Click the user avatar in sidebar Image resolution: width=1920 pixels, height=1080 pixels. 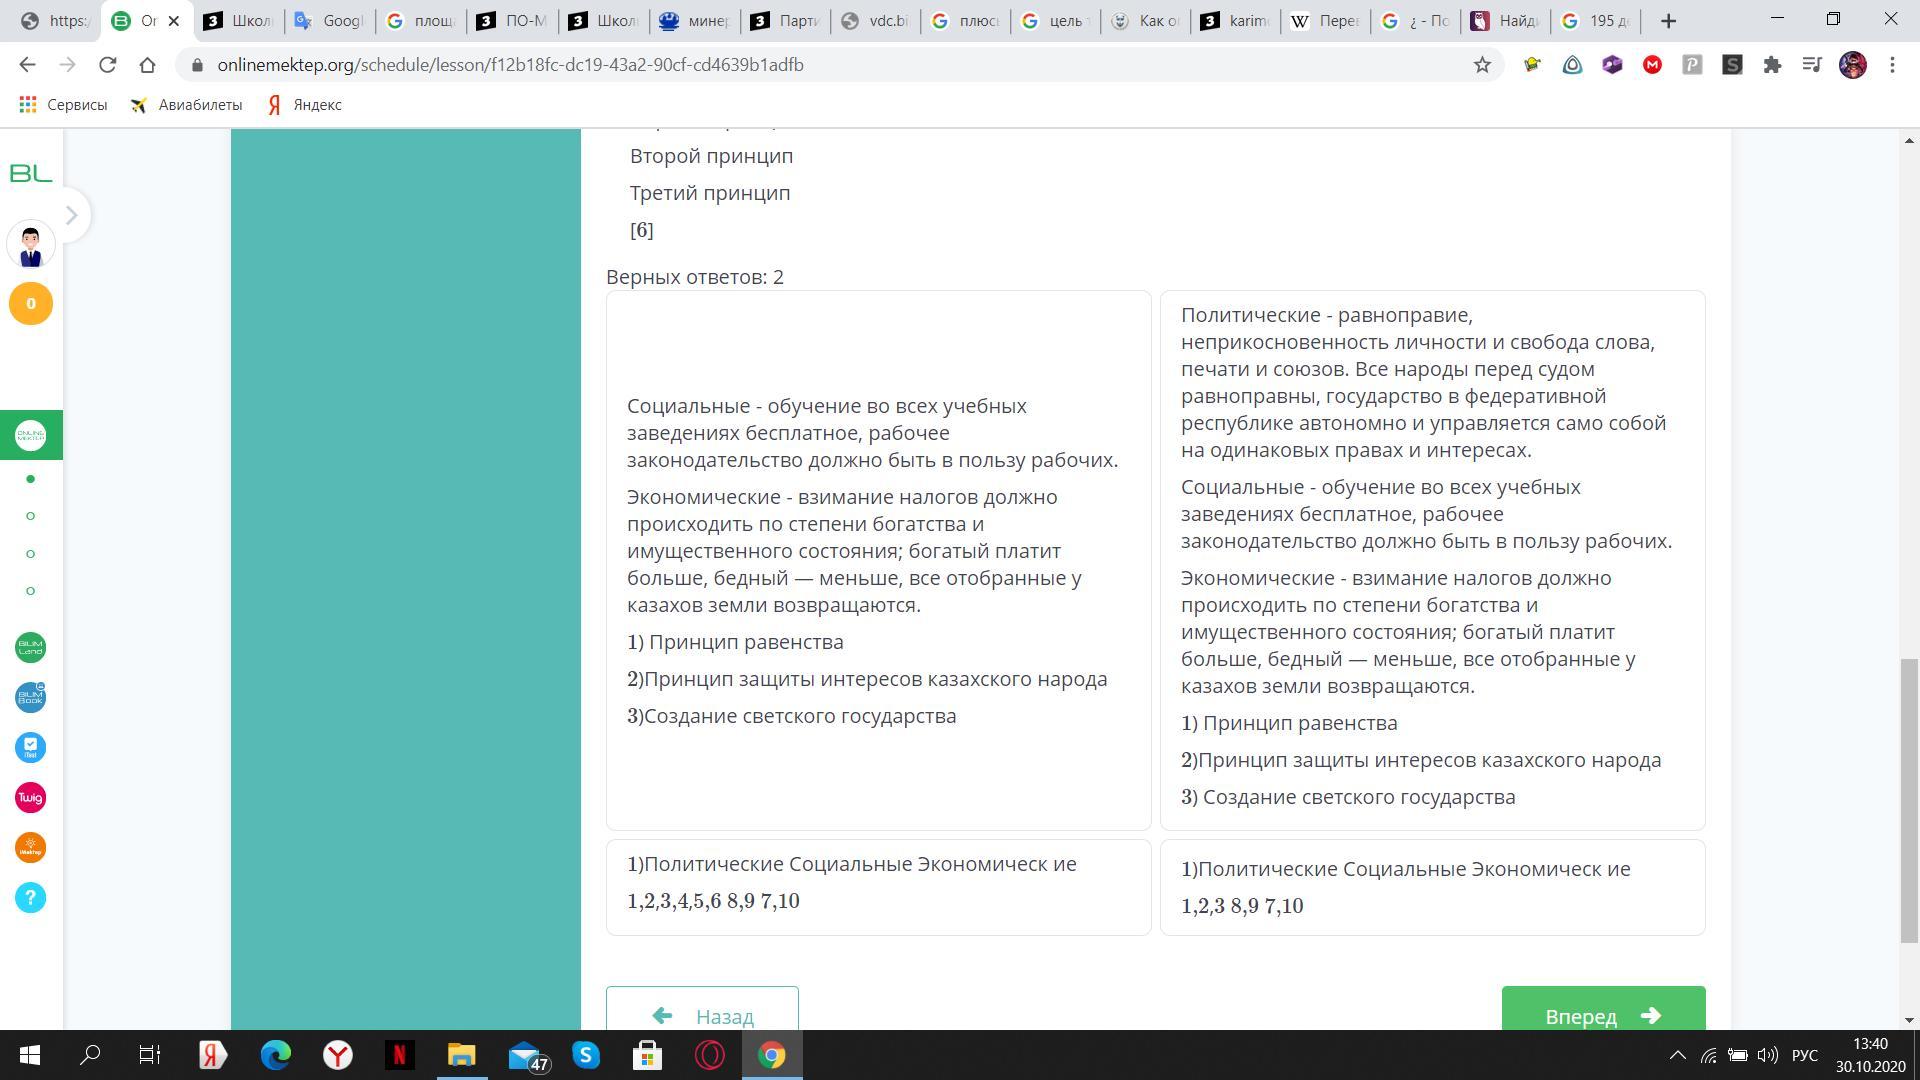click(30, 245)
